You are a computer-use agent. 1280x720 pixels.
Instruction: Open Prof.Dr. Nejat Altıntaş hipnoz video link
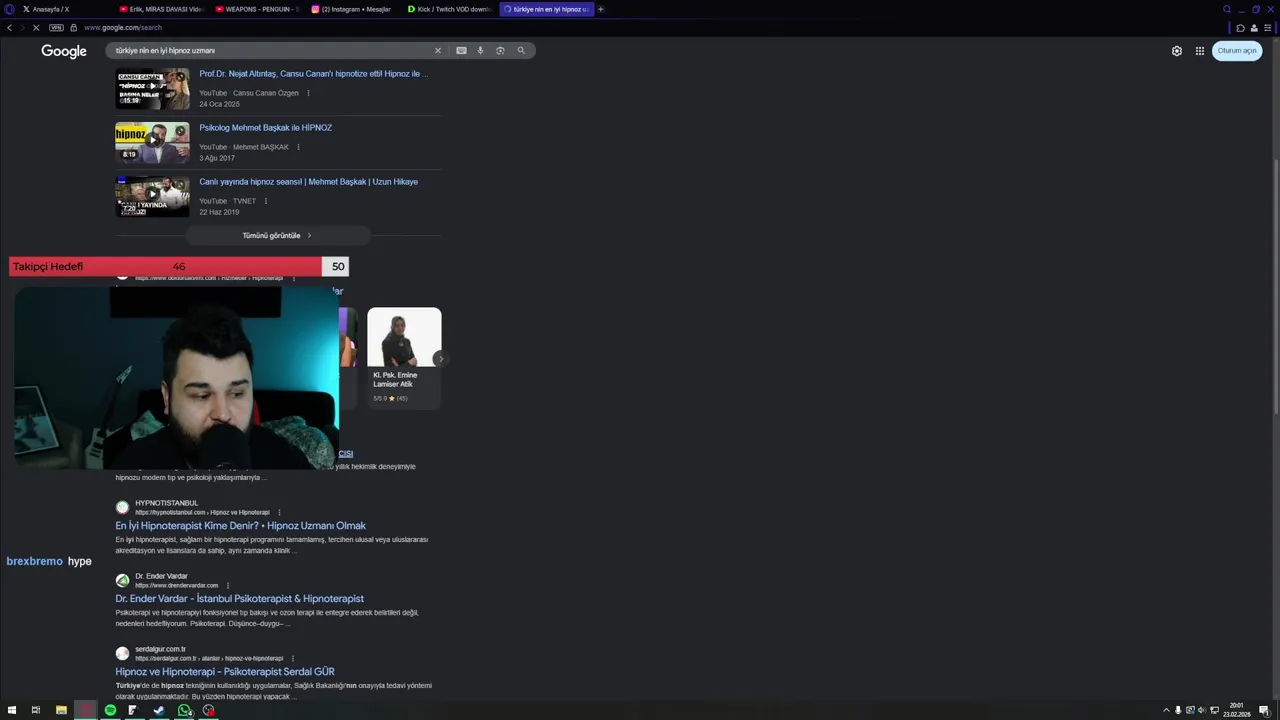[313, 74]
